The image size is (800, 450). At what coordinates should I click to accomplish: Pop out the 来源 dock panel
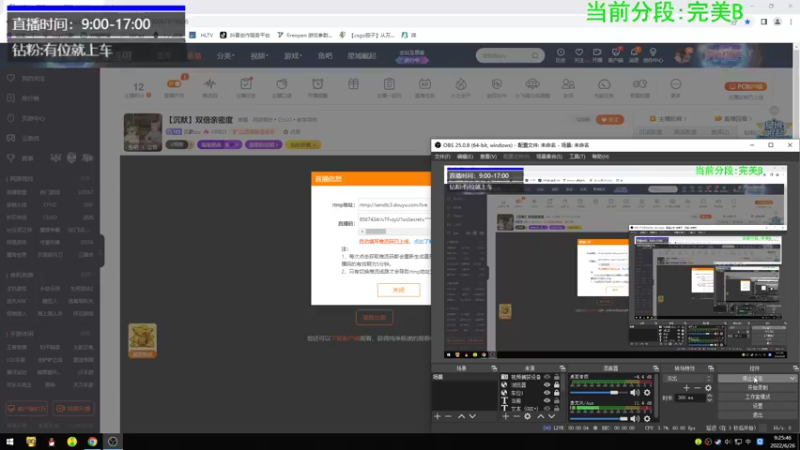[562, 368]
